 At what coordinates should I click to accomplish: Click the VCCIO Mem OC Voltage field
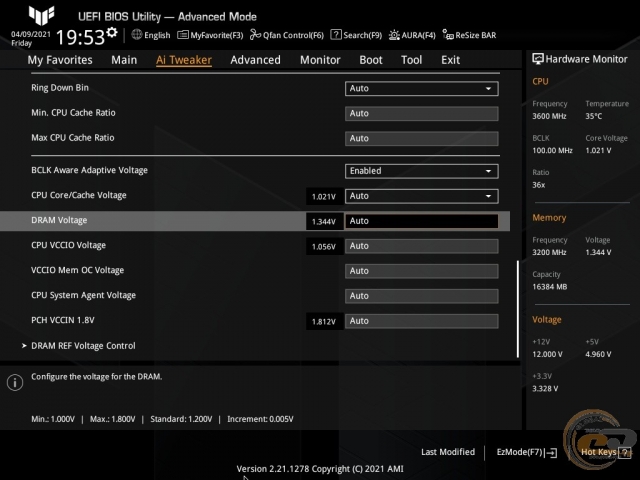[x=421, y=271]
